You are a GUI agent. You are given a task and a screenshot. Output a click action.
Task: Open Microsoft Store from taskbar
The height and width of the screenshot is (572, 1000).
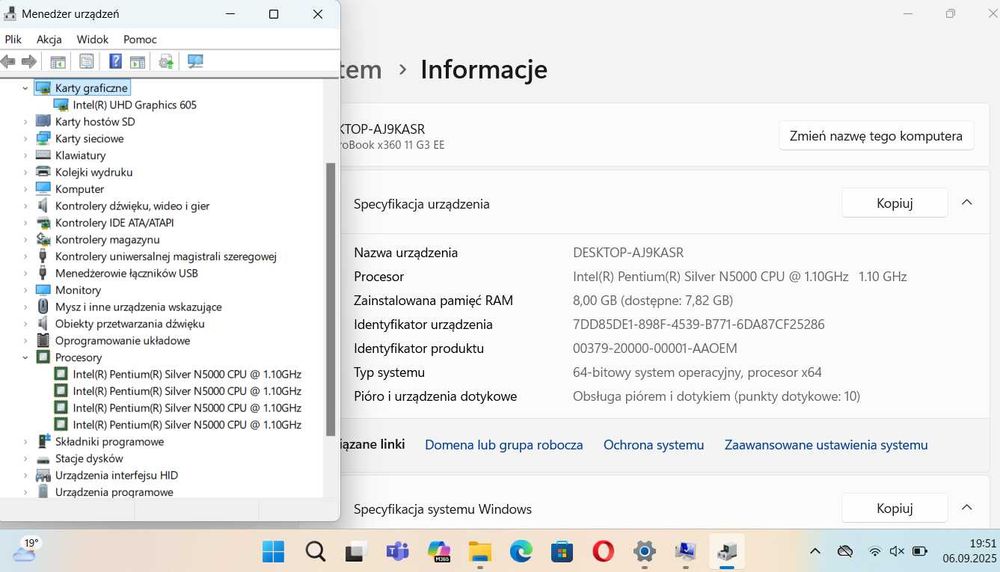pyautogui.click(x=562, y=552)
